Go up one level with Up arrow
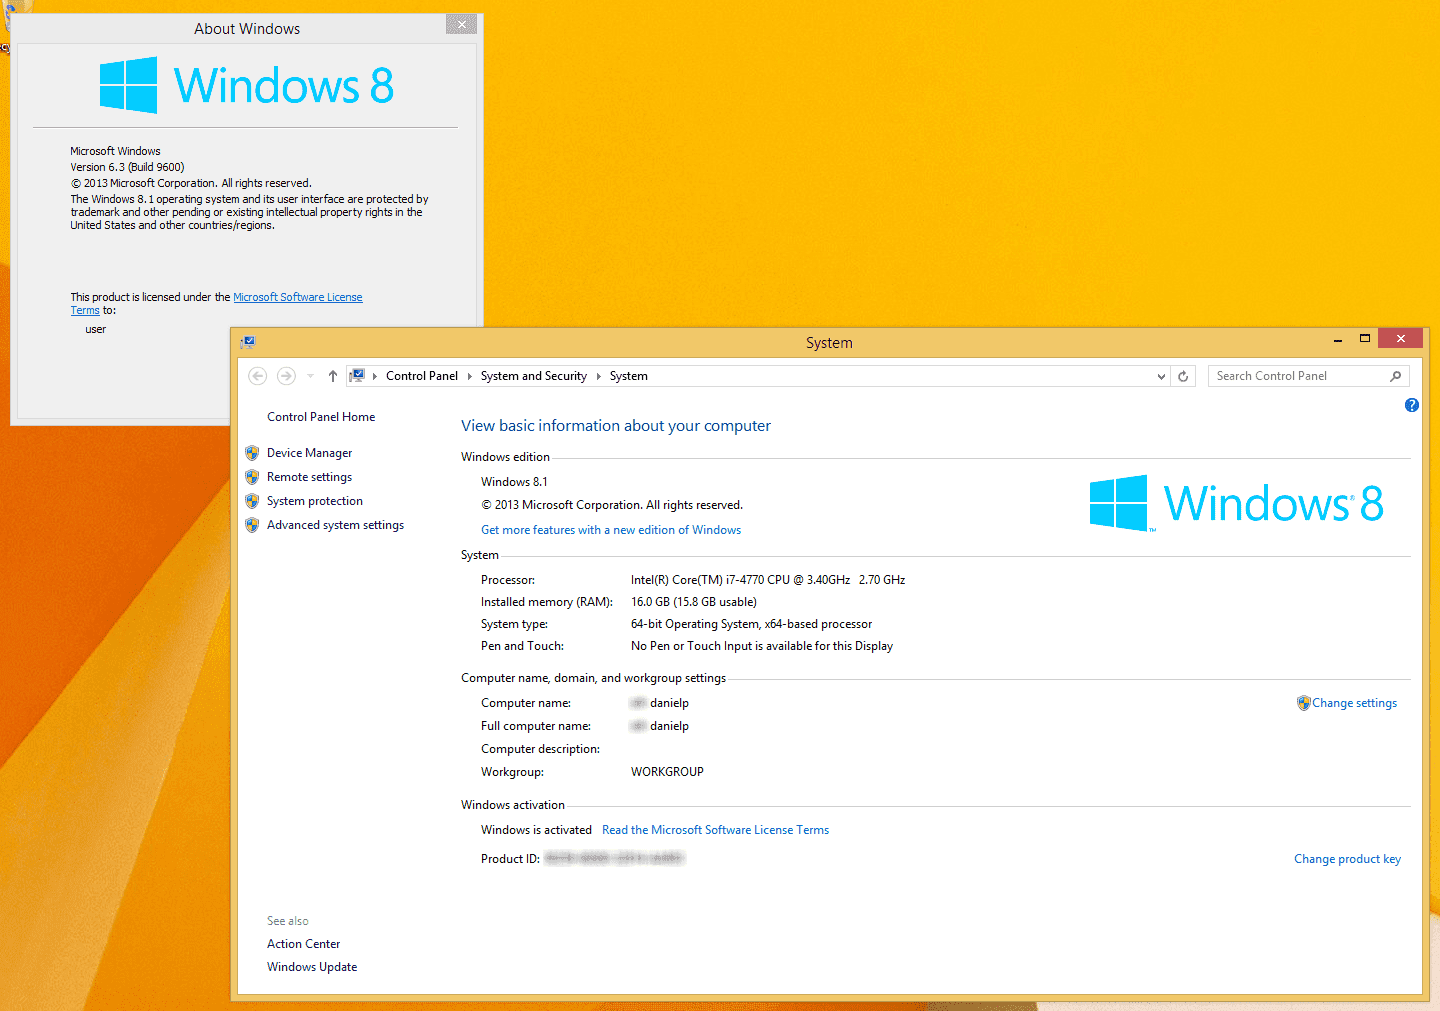This screenshot has width=1440, height=1011. [x=333, y=376]
